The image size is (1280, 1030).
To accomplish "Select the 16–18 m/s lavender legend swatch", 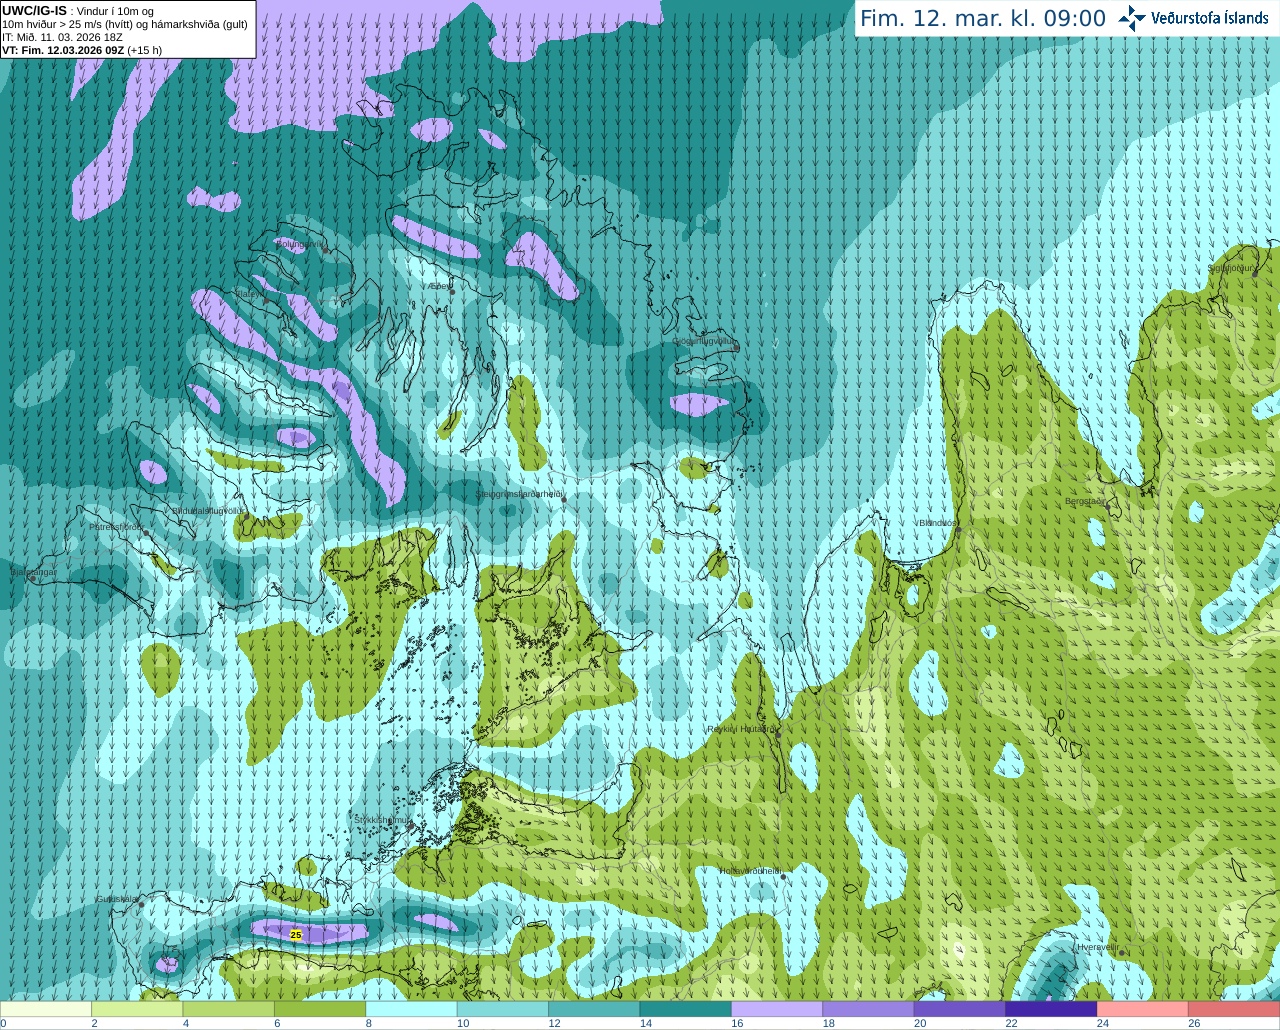I will point(777,1009).
